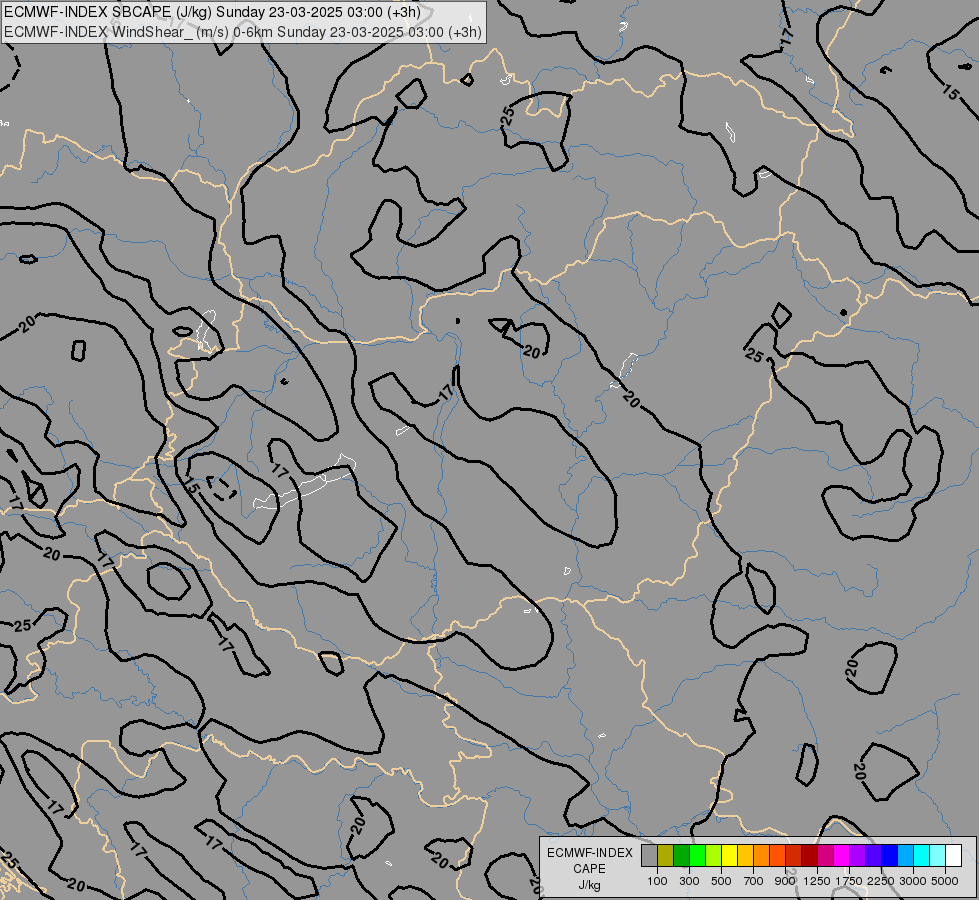The image size is (979, 900).
Task: Select the bright magenta legend swatch
Action: pyautogui.click(x=842, y=855)
